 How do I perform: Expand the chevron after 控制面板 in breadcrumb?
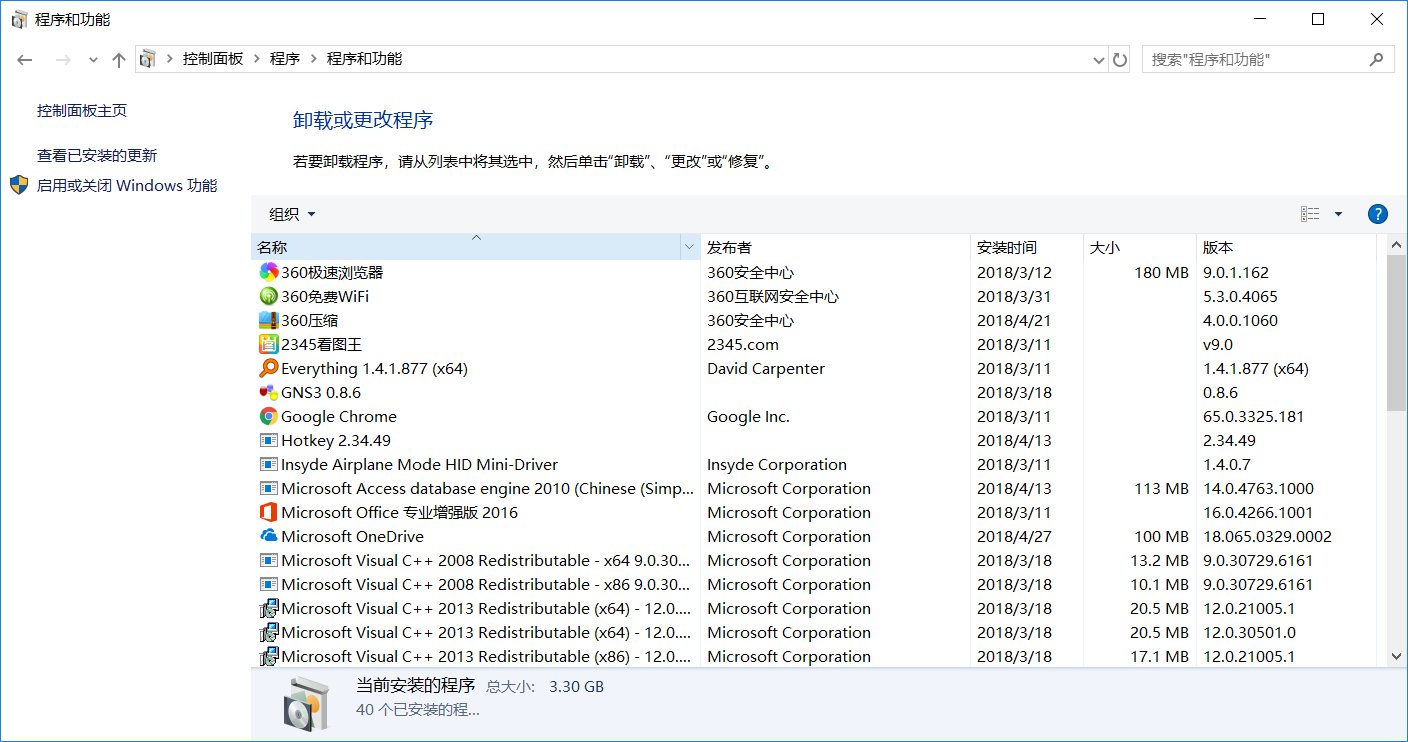click(257, 59)
